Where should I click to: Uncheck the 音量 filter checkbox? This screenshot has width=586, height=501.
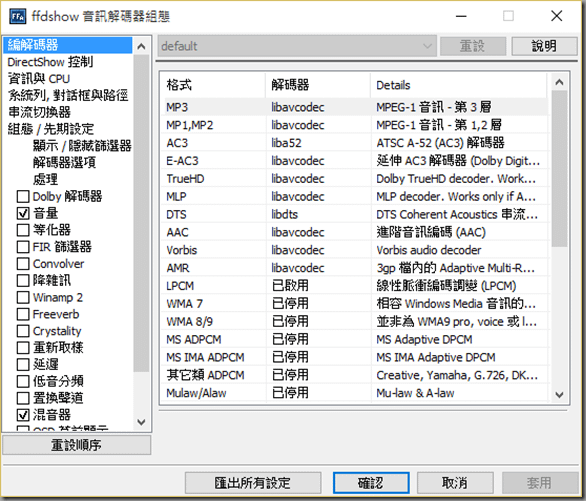(23, 213)
